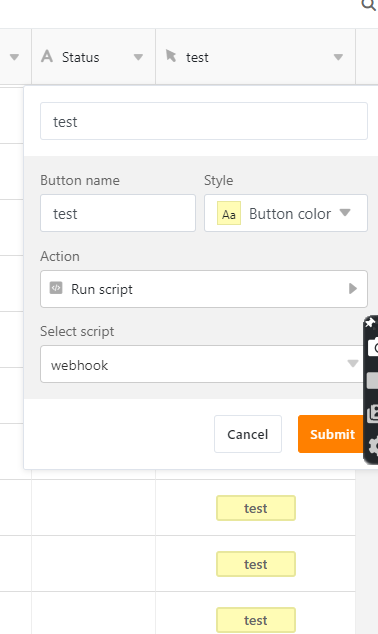378x634 pixels.
Task: Click the Button name input field
Action: tap(118, 213)
